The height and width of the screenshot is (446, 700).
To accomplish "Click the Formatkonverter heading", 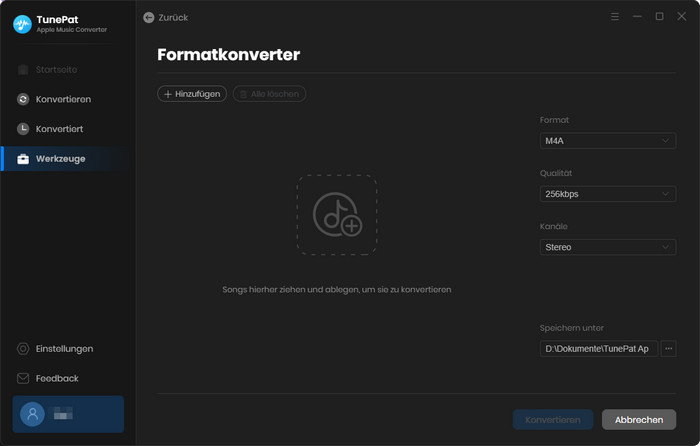I will pyautogui.click(x=229, y=54).
